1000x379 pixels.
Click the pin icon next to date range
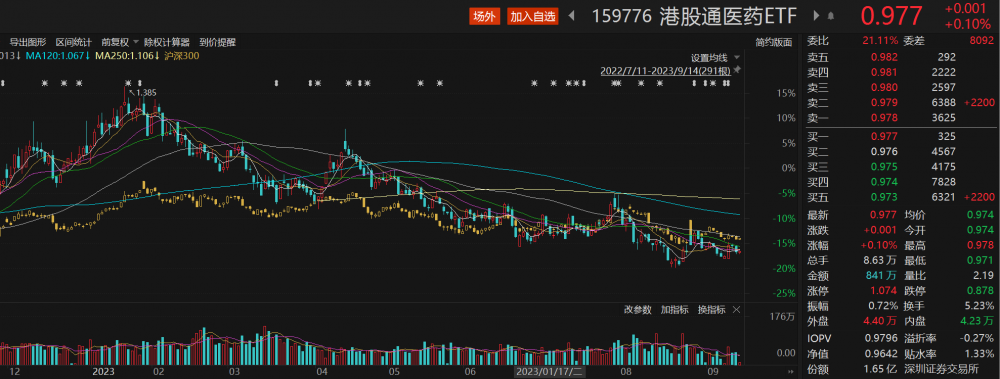pyautogui.click(x=737, y=69)
